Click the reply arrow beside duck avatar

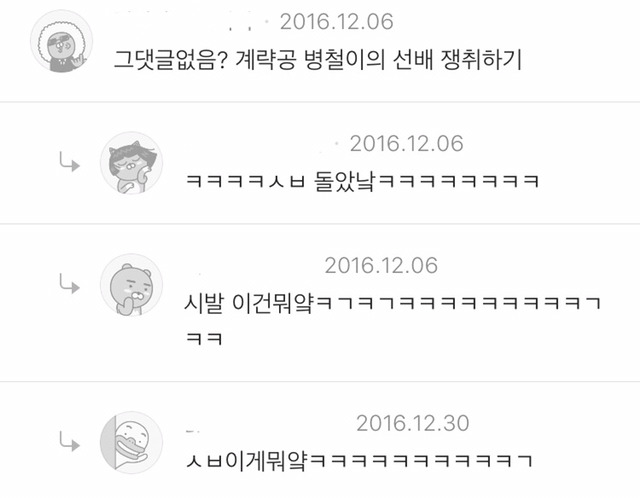coord(69,441)
